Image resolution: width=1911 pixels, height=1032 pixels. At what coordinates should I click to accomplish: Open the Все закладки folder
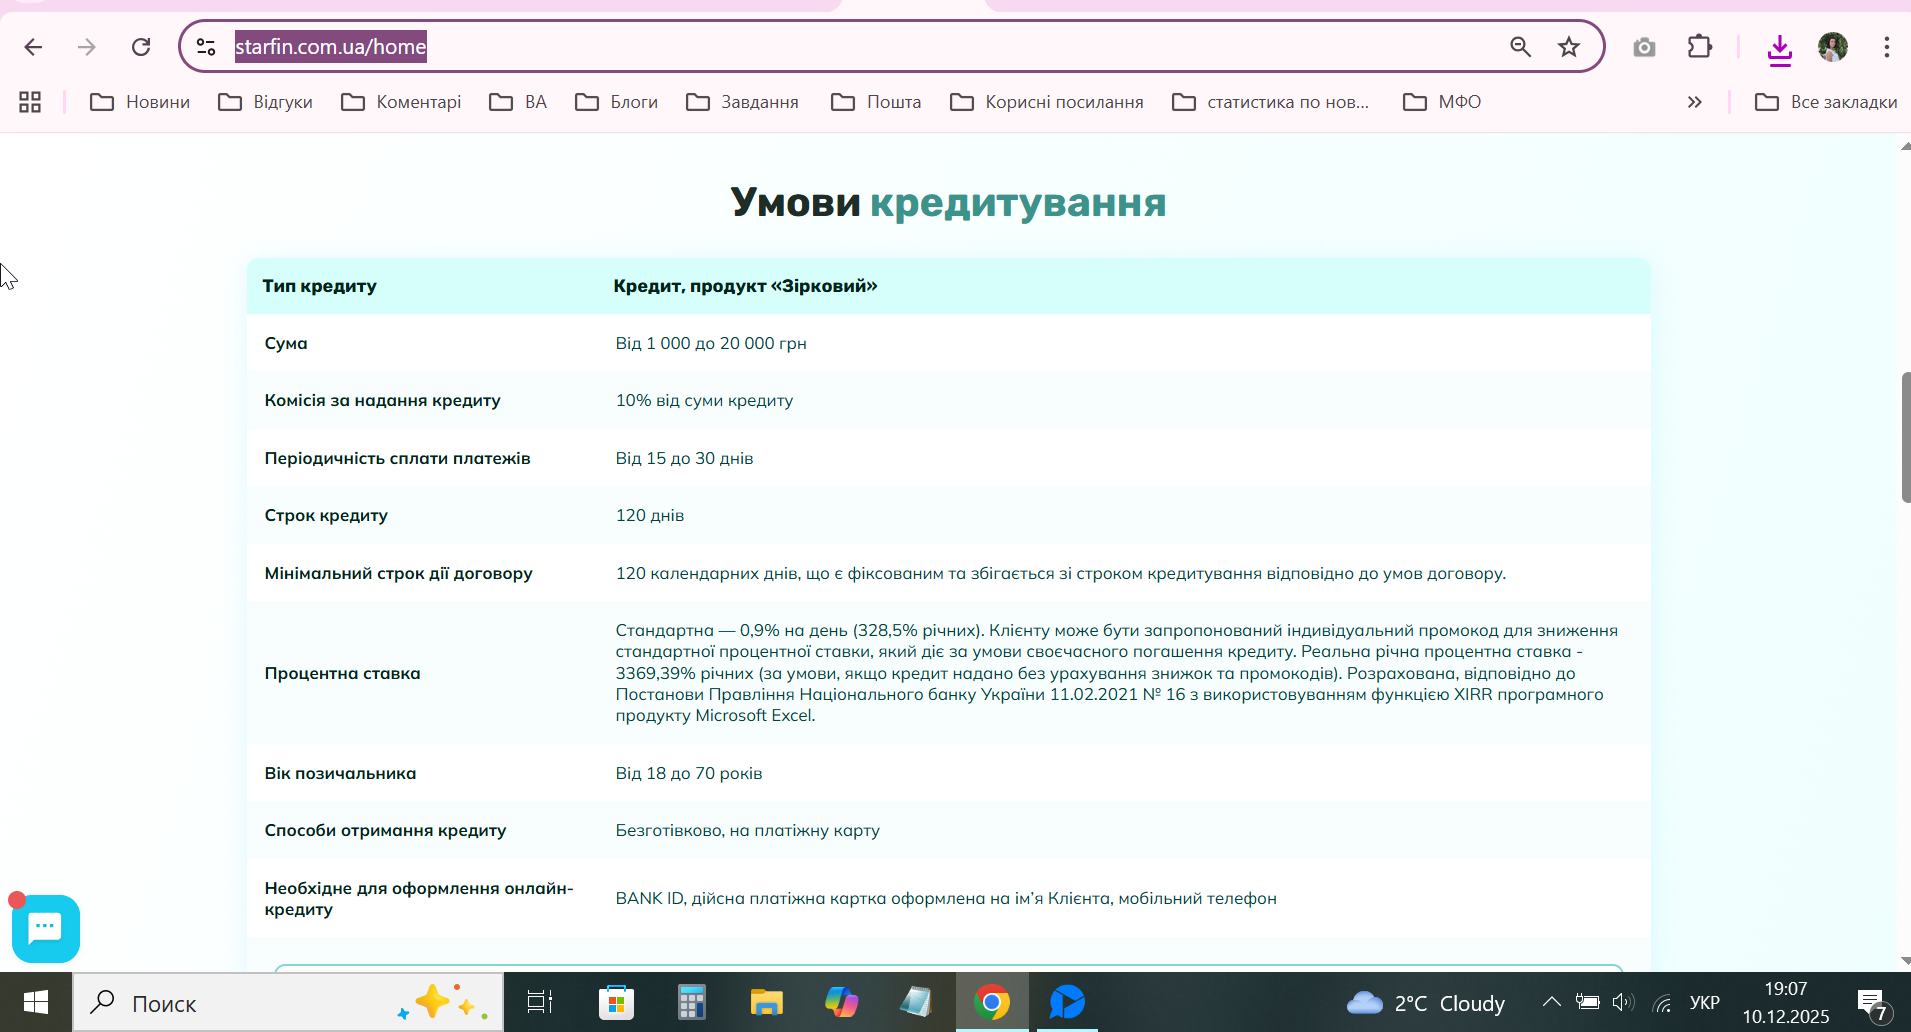click(1826, 102)
